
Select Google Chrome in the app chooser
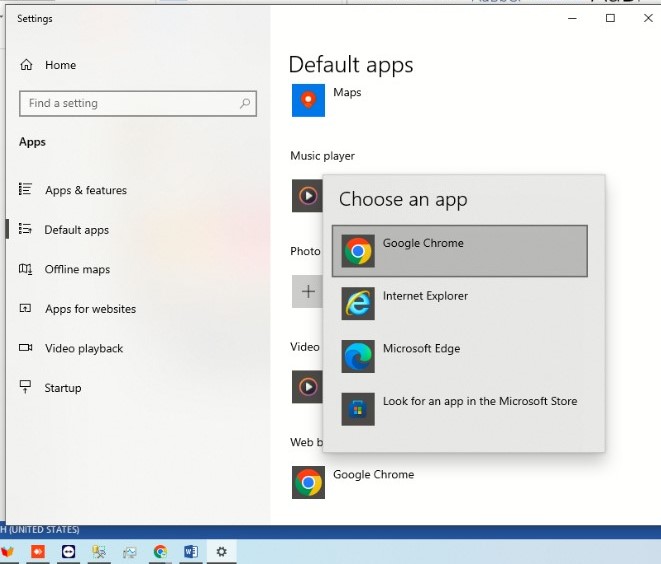(x=459, y=250)
